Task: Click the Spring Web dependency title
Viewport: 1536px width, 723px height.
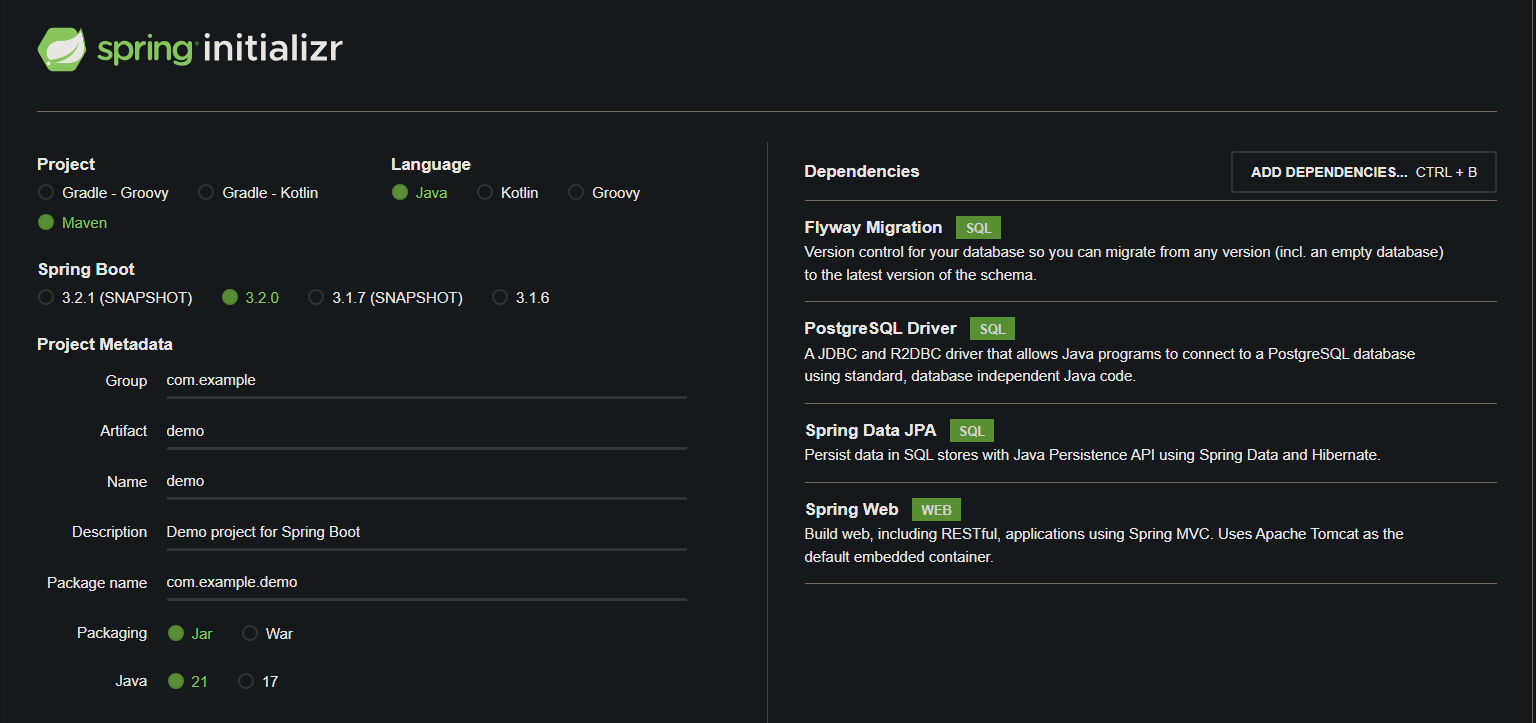Action: click(851, 510)
